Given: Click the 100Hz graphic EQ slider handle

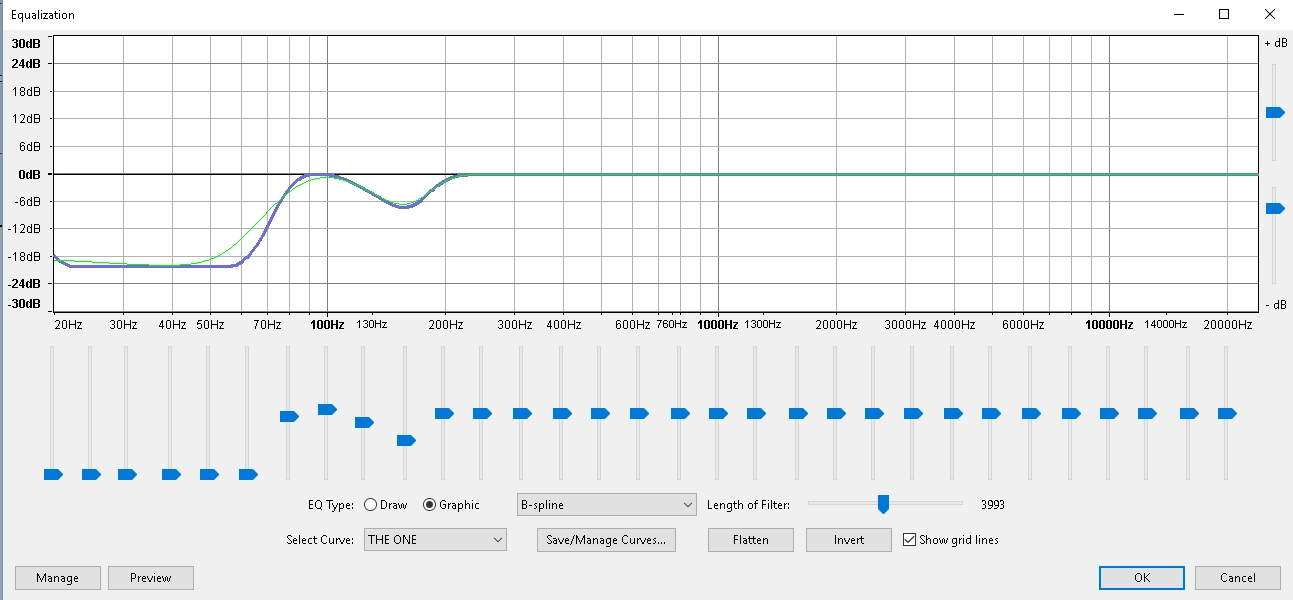Looking at the screenshot, I should 326,409.
